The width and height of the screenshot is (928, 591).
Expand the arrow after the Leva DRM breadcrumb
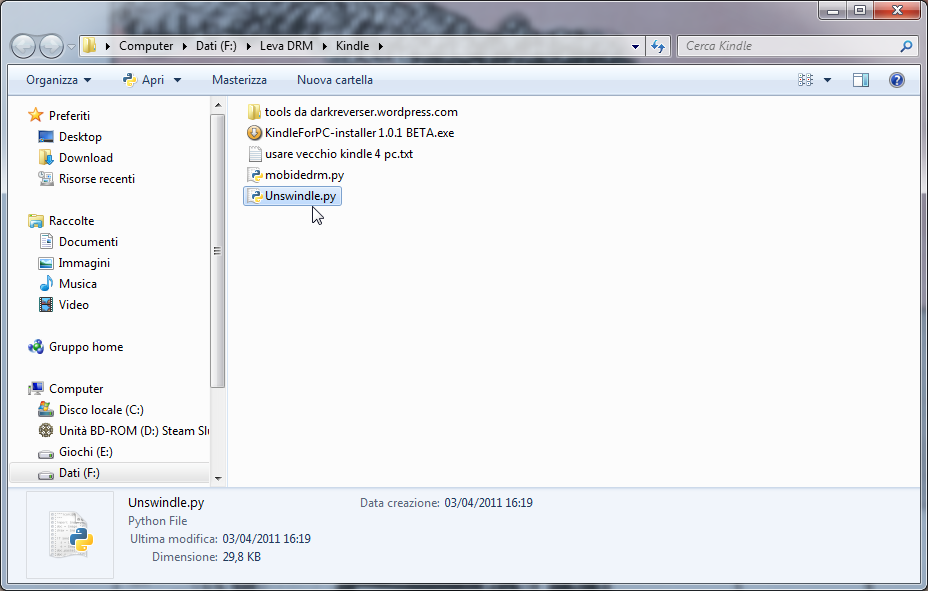(x=324, y=46)
